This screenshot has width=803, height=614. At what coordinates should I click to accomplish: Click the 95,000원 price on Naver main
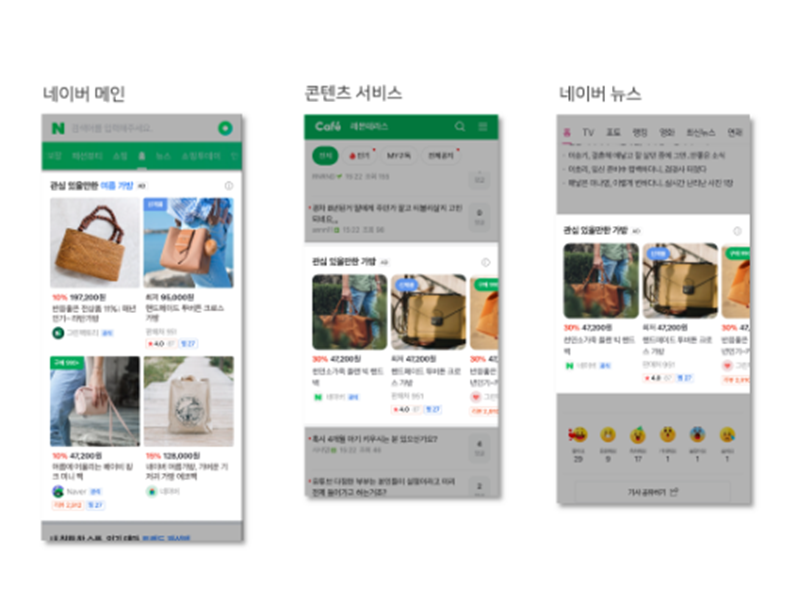coord(177,298)
